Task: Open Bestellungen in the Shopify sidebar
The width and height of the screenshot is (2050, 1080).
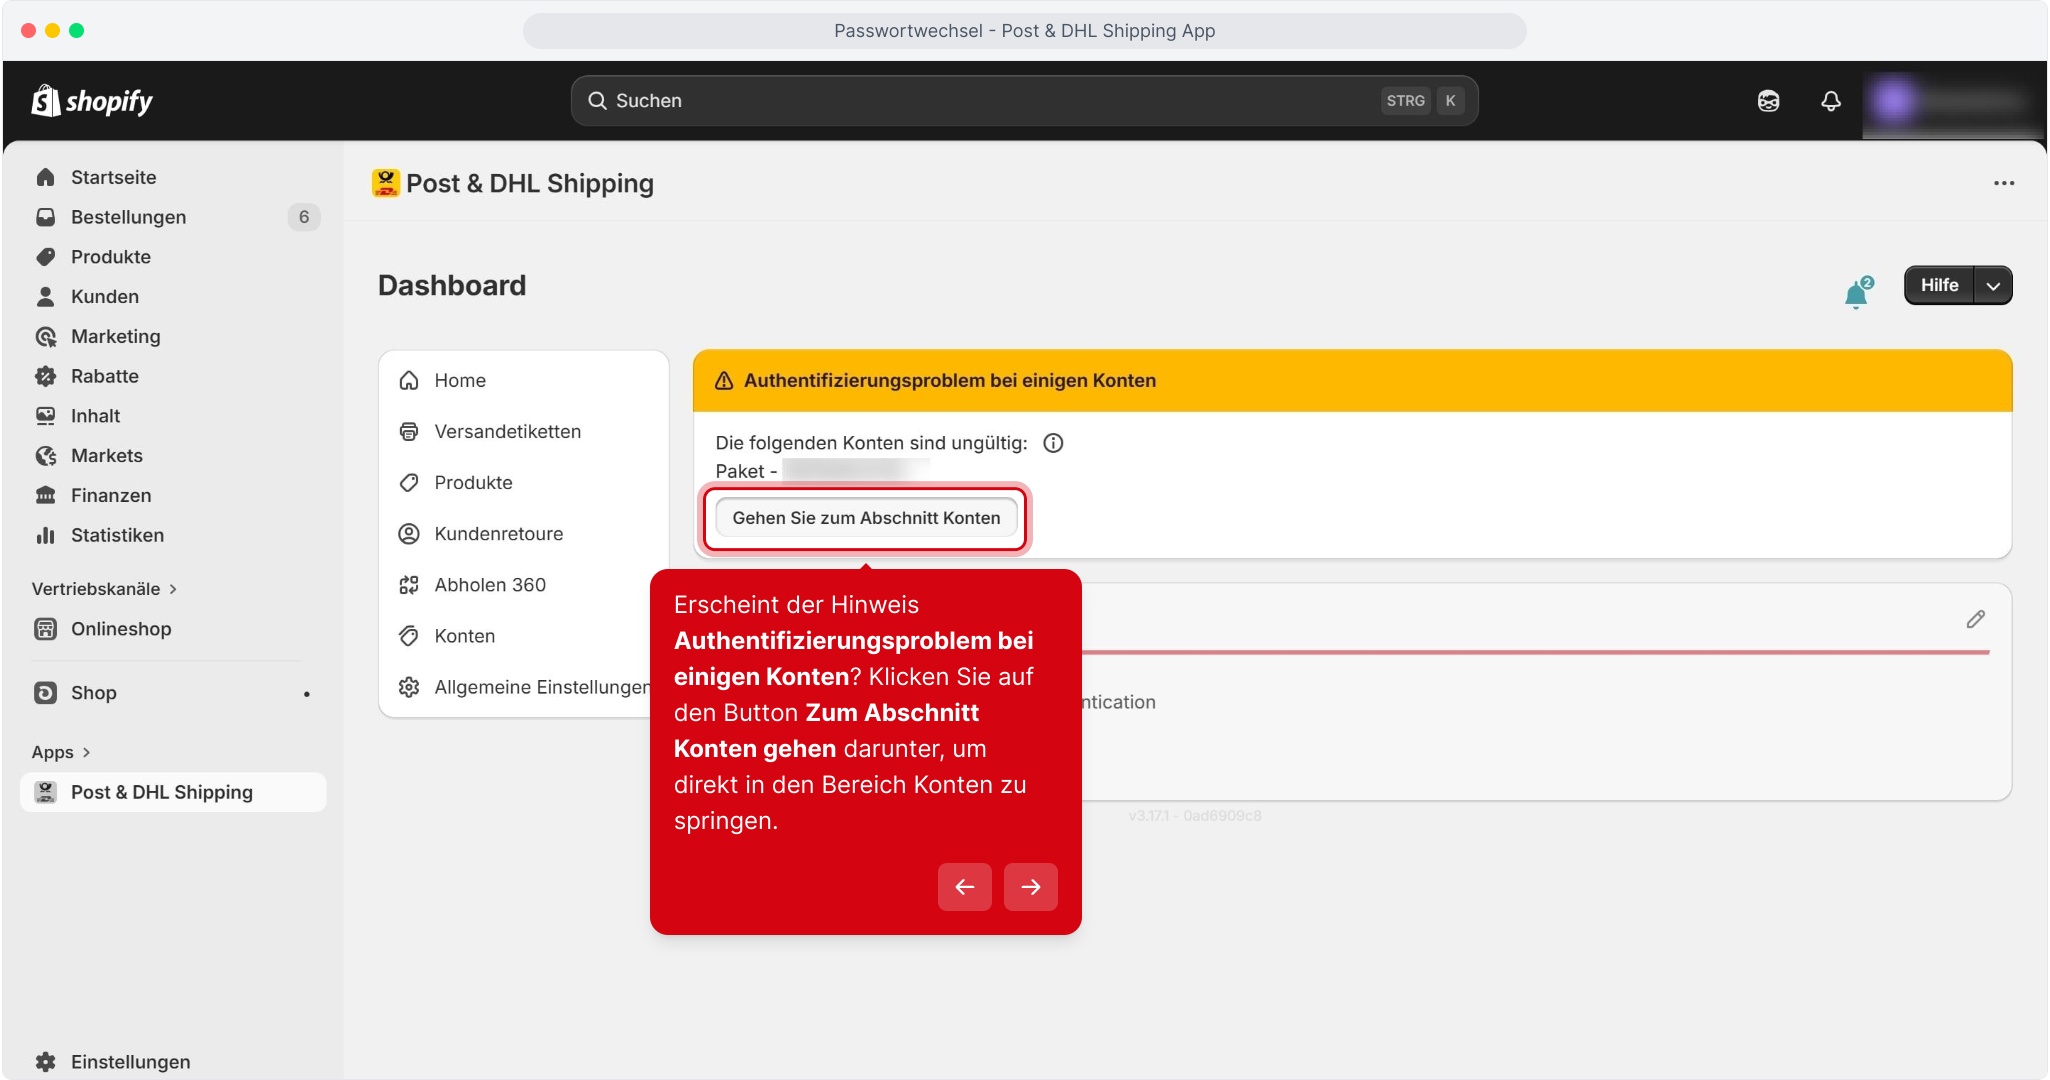Action: pyautogui.click(x=173, y=217)
